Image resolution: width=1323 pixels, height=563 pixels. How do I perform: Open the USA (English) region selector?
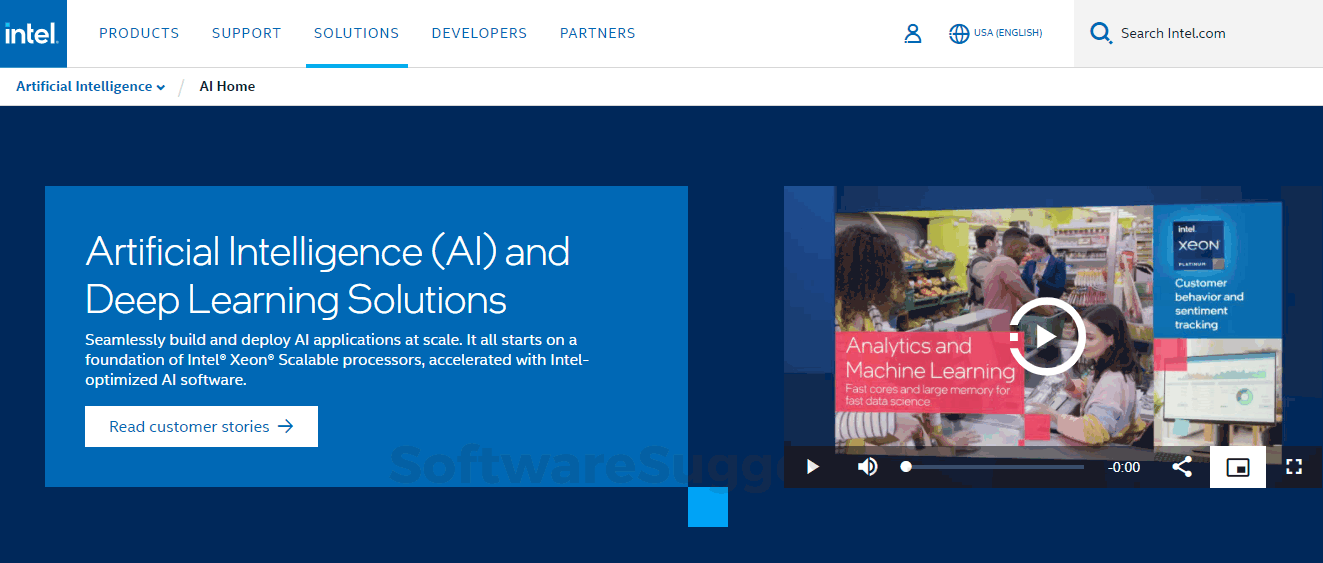pos(1008,34)
